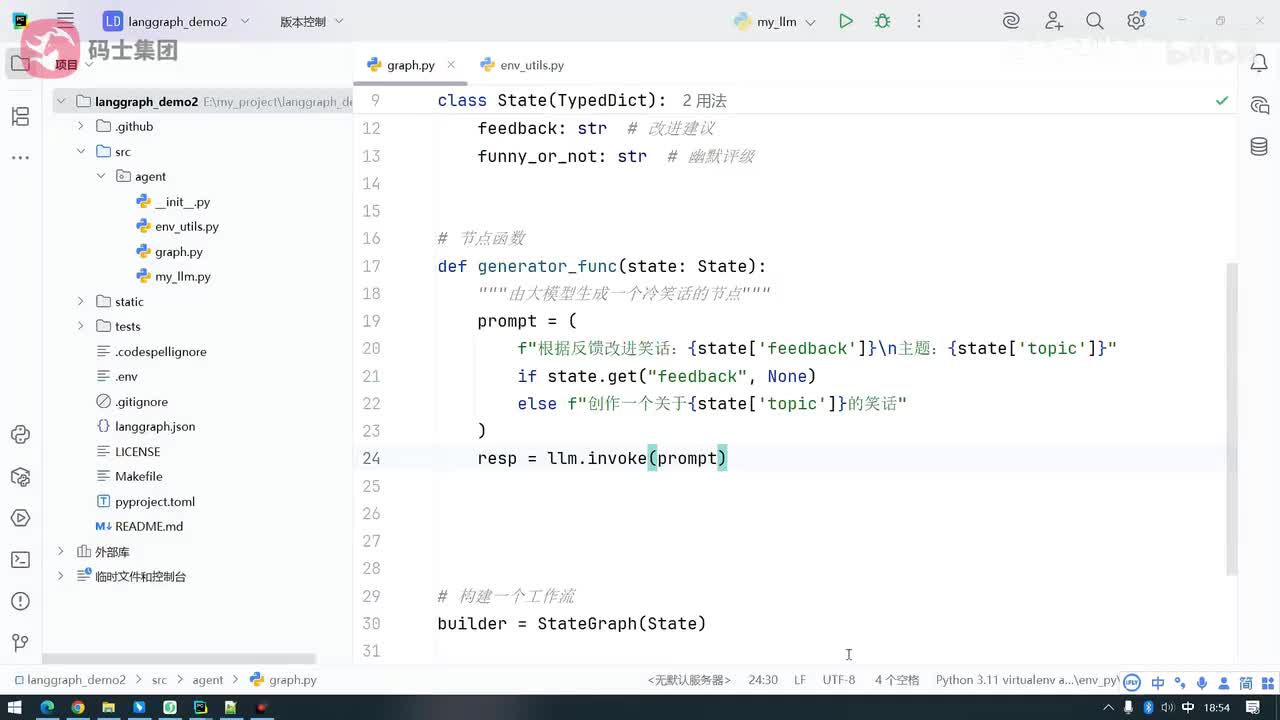Screen dimensions: 1280x720
Task: Open the Git version control tool window
Action: pos(20,643)
